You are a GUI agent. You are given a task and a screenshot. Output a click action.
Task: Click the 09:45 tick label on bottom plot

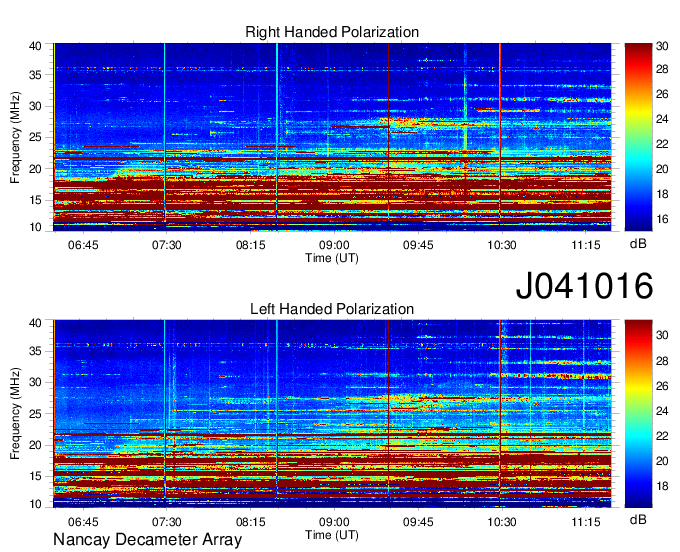(418, 522)
